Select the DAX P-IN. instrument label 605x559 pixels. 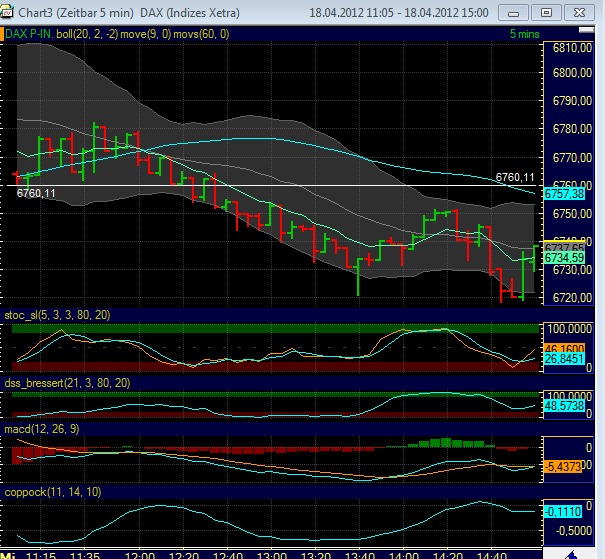tap(29, 34)
